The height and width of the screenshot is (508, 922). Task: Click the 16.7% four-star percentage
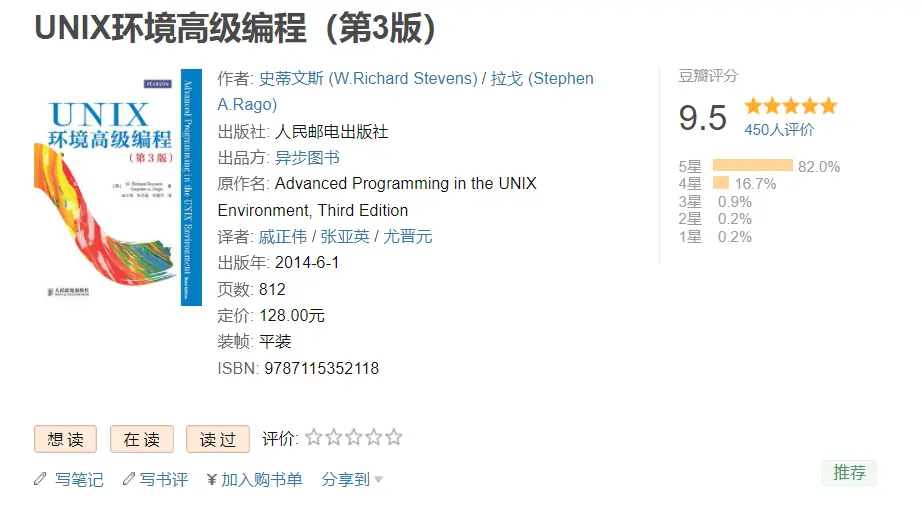tap(756, 184)
